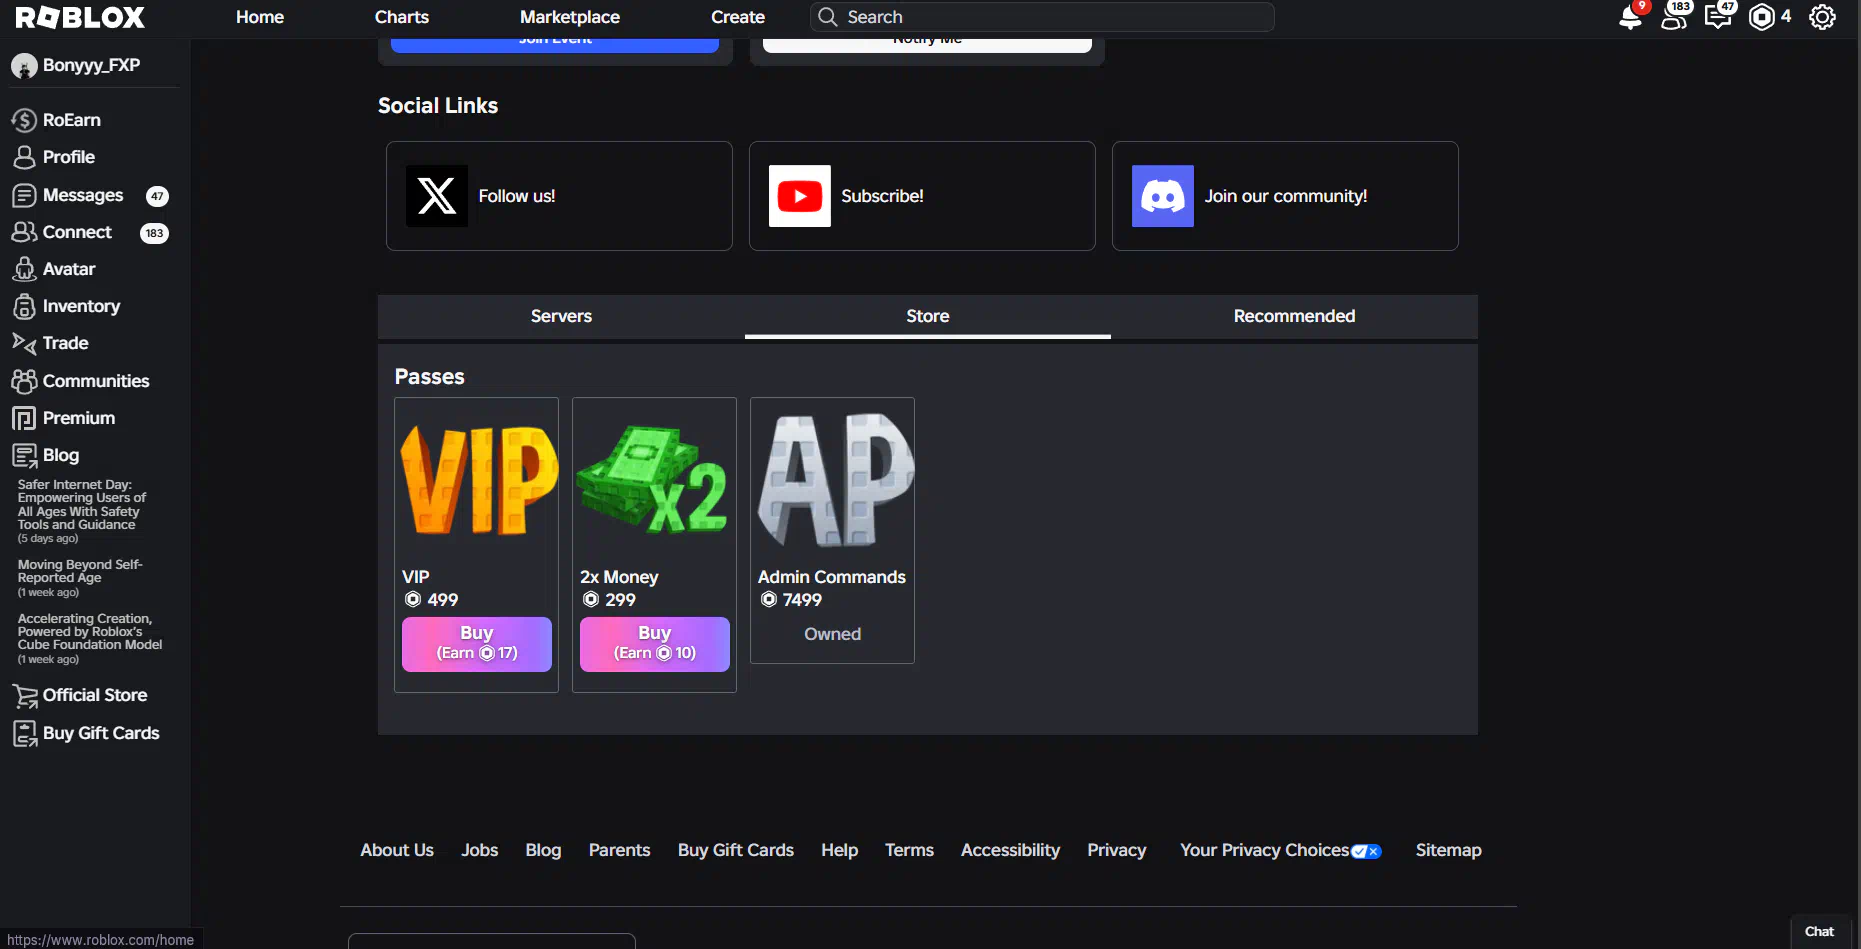Switch to the Servers tab
This screenshot has height=949, width=1861.
(x=561, y=316)
